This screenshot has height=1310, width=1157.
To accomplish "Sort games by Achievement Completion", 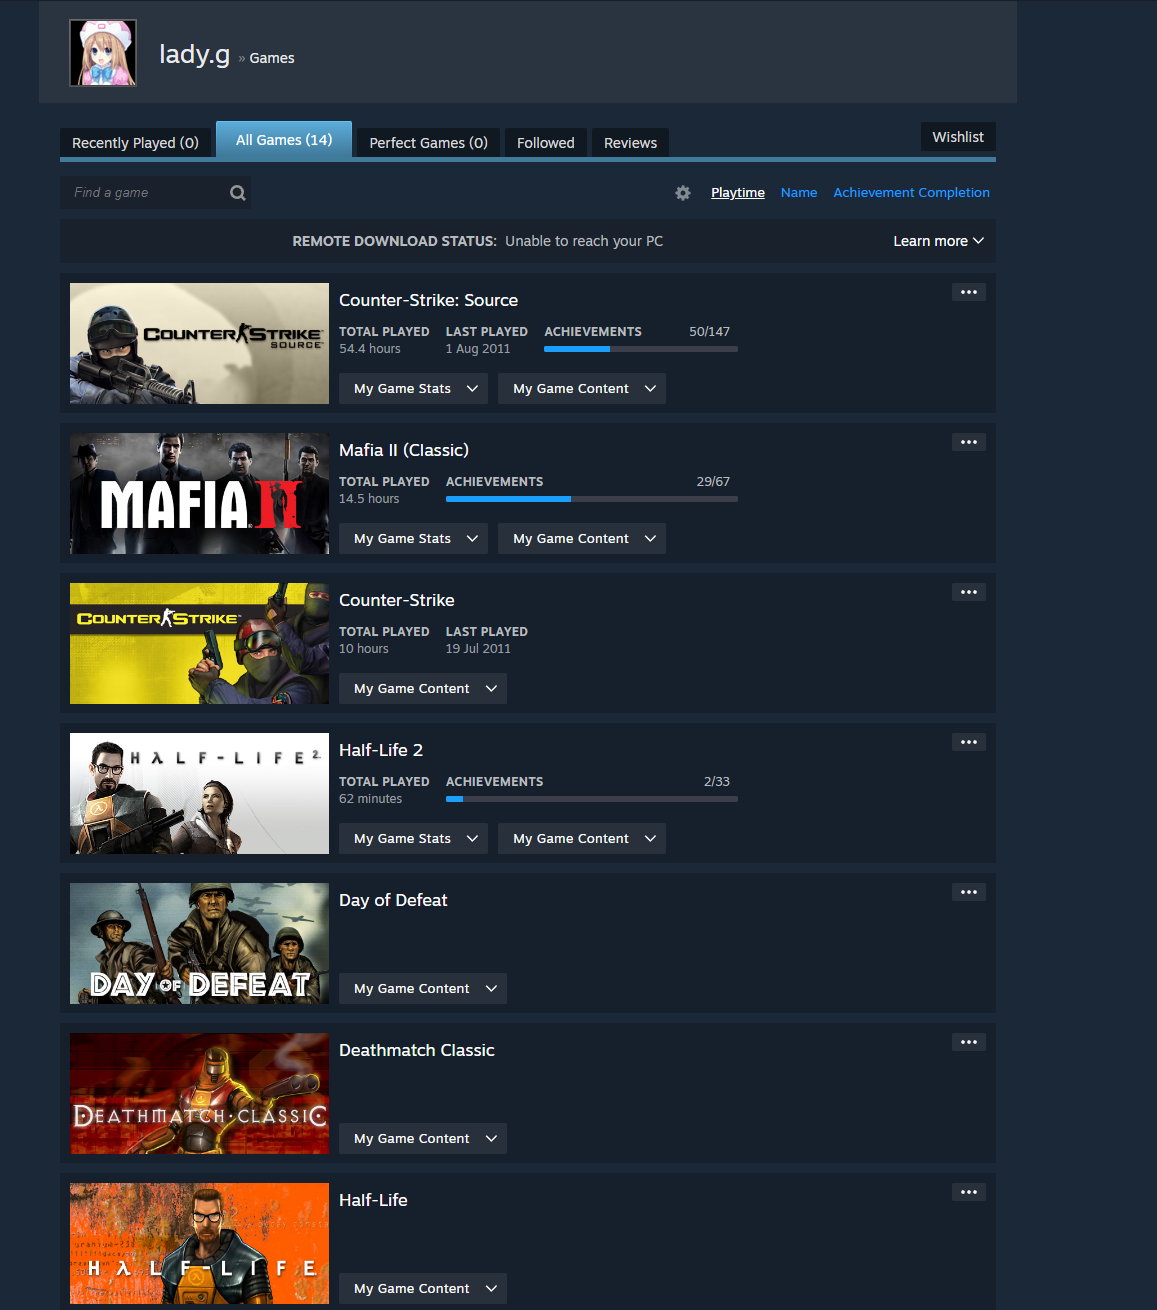I will [911, 193].
